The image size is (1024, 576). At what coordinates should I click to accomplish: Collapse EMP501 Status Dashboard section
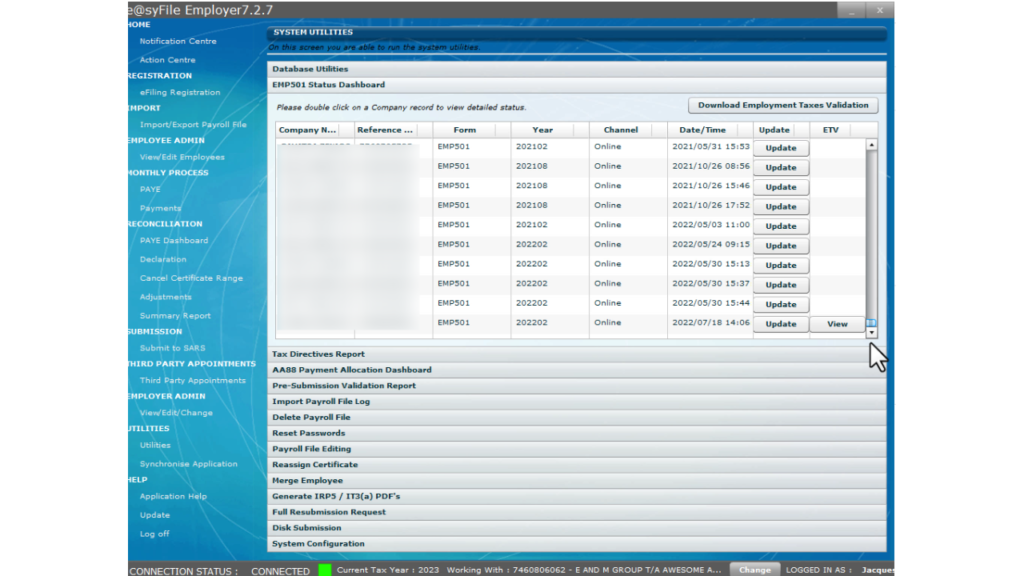[x=577, y=85]
